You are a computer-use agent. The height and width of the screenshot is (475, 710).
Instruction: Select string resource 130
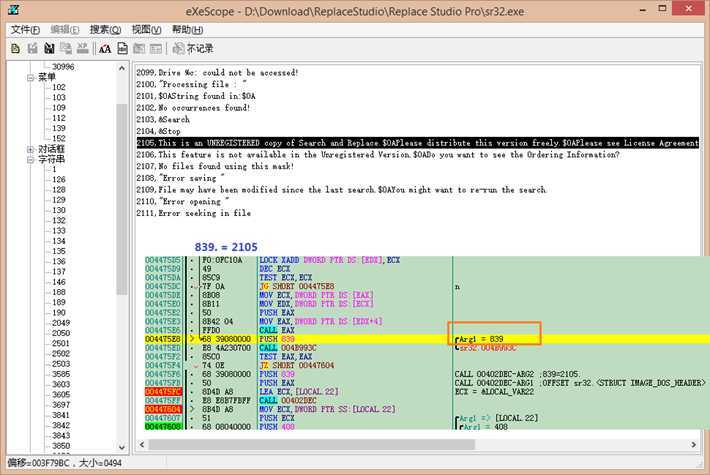pos(59,210)
